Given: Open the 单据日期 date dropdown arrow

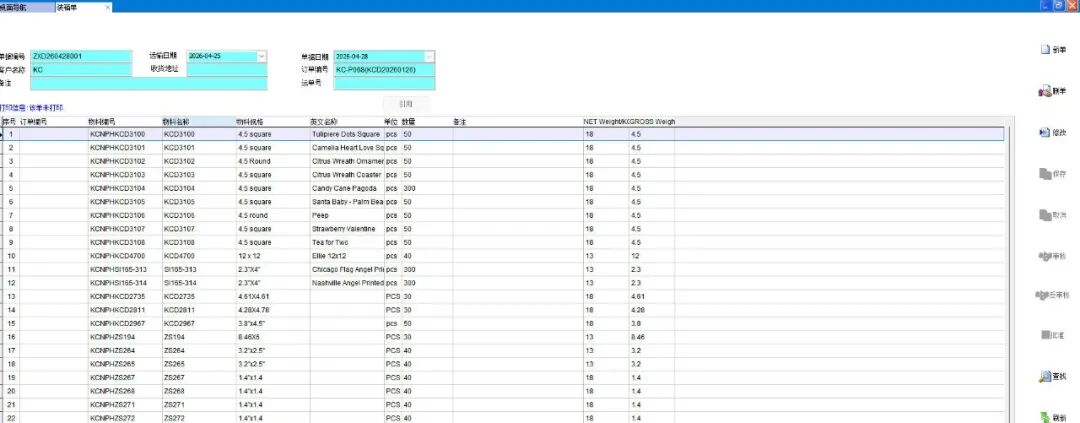Looking at the screenshot, I should [430, 56].
